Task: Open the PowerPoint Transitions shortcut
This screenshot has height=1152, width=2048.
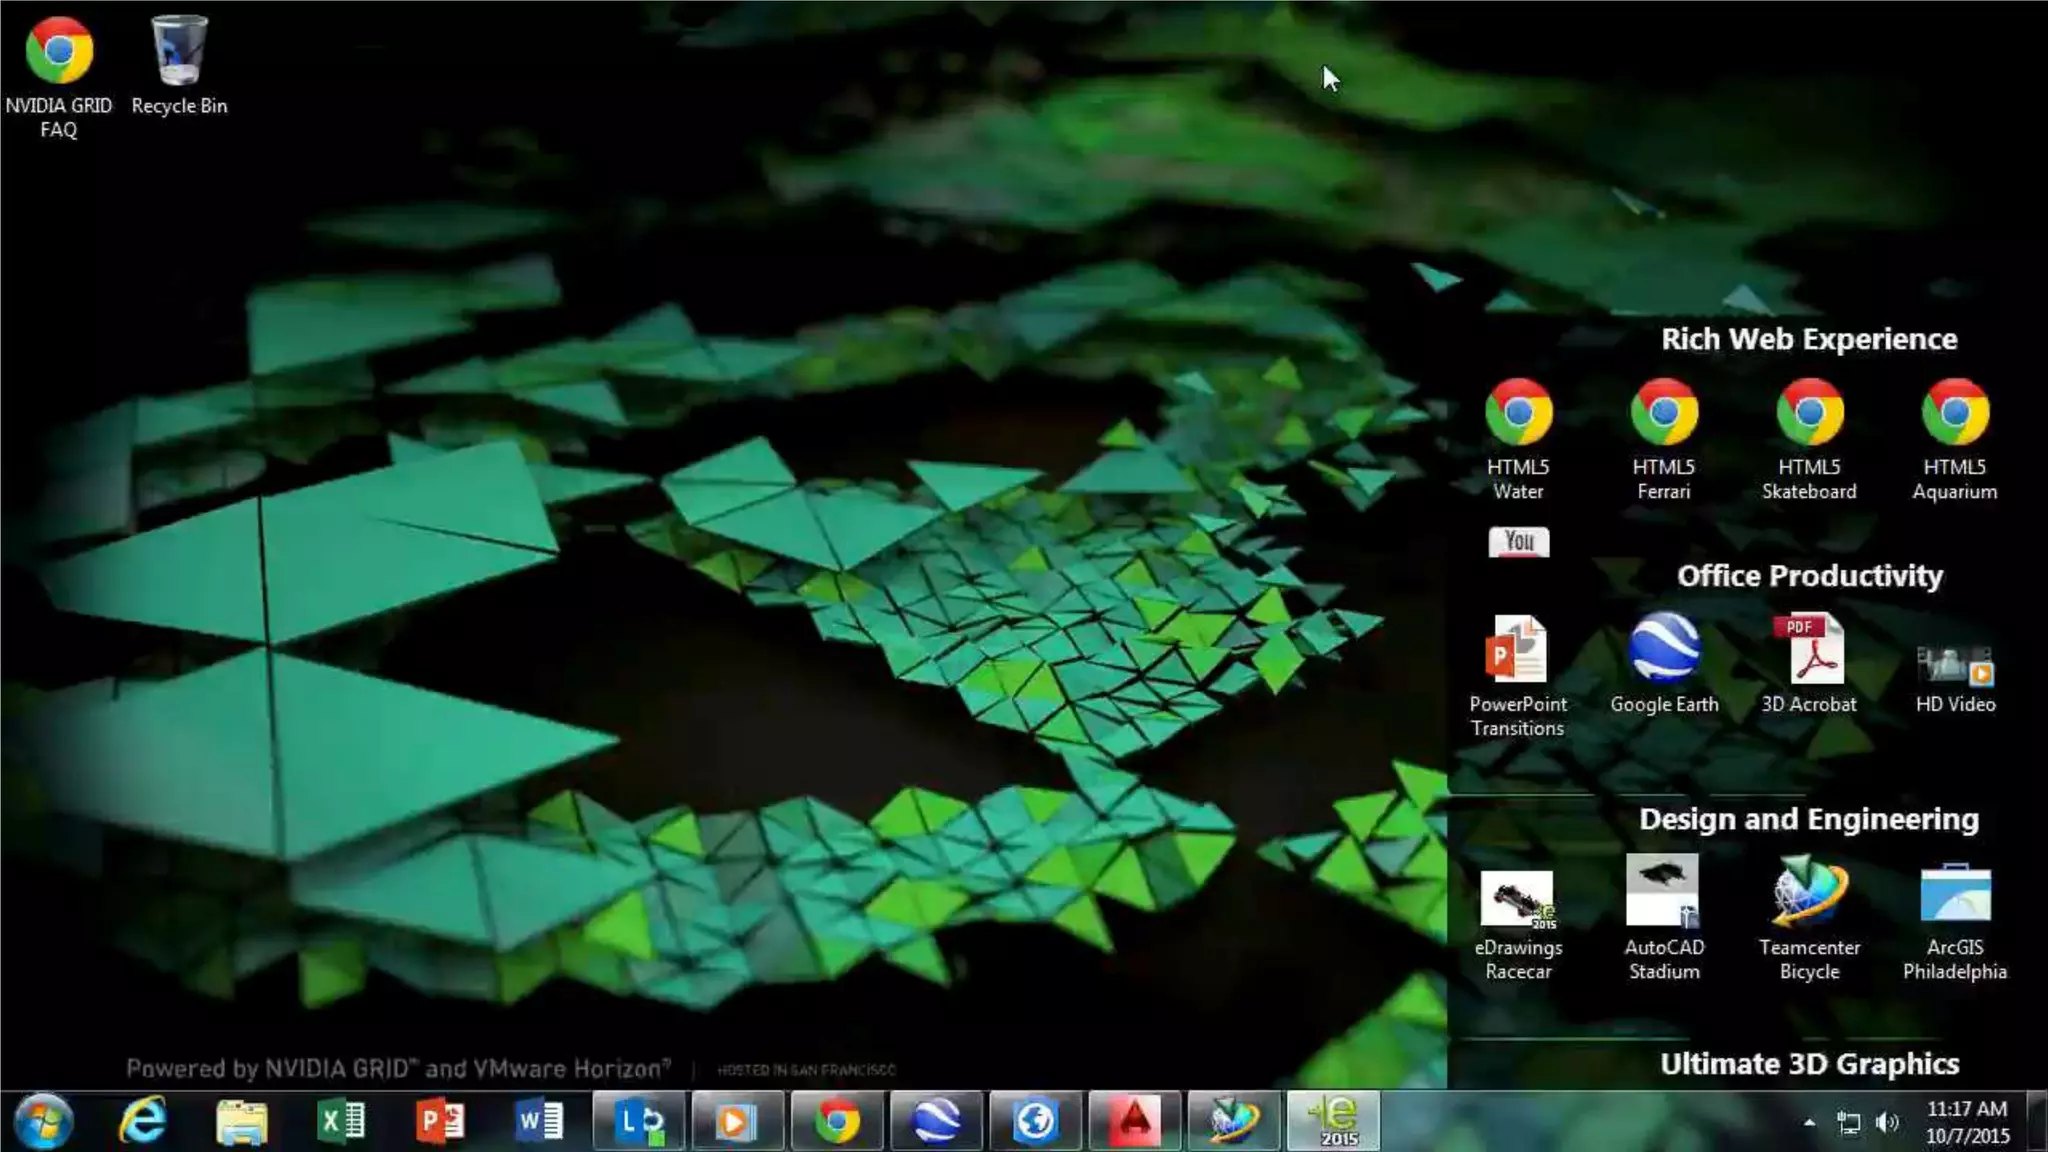Action: 1517,650
